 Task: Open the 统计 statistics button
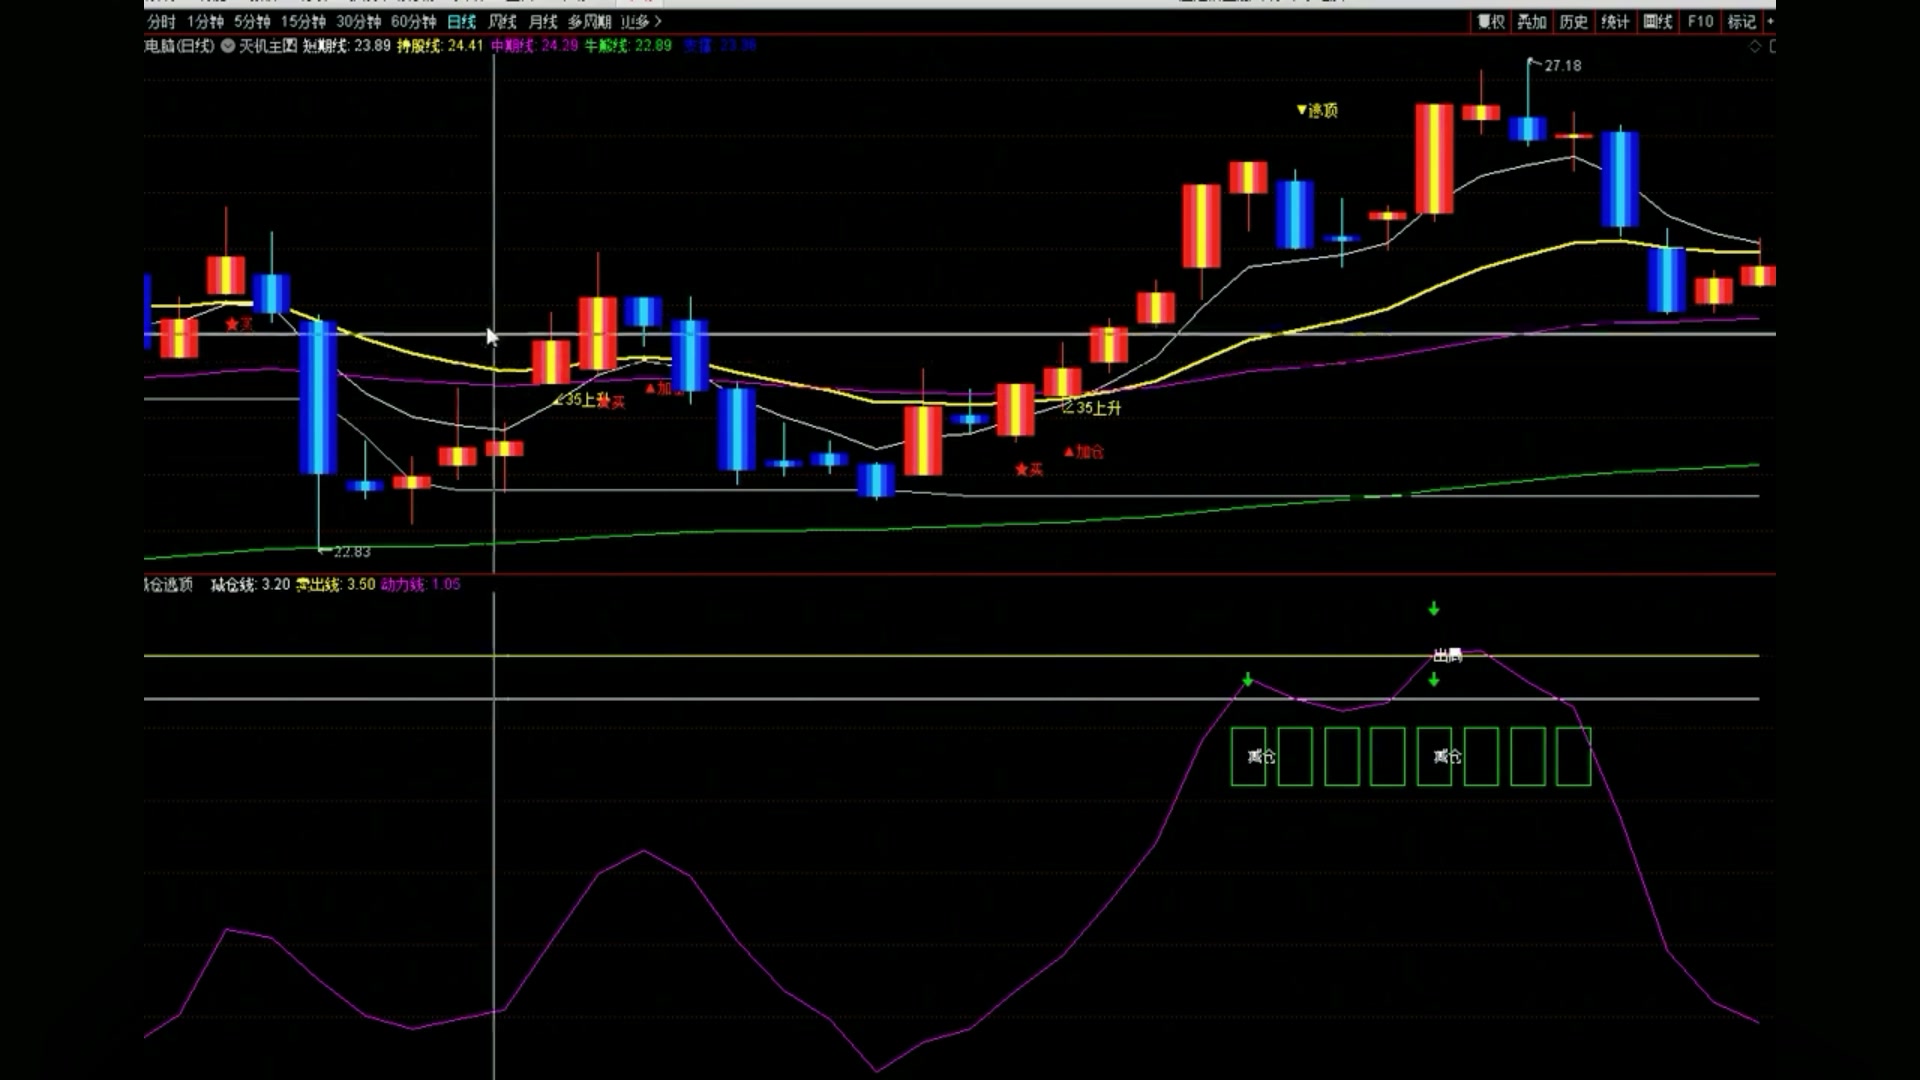(1615, 21)
